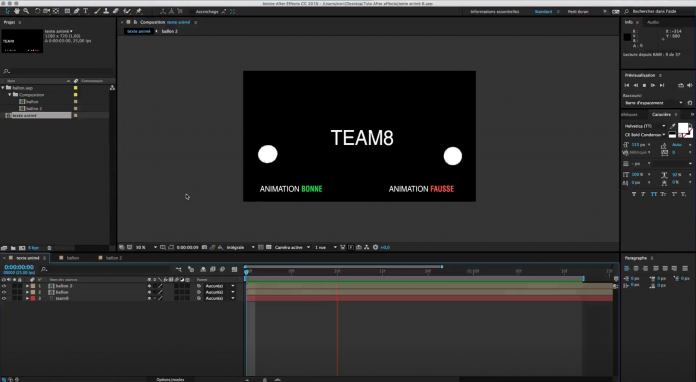Select the Roto Brush tool
Screen dimensions: 696x382
[x=127, y=11]
